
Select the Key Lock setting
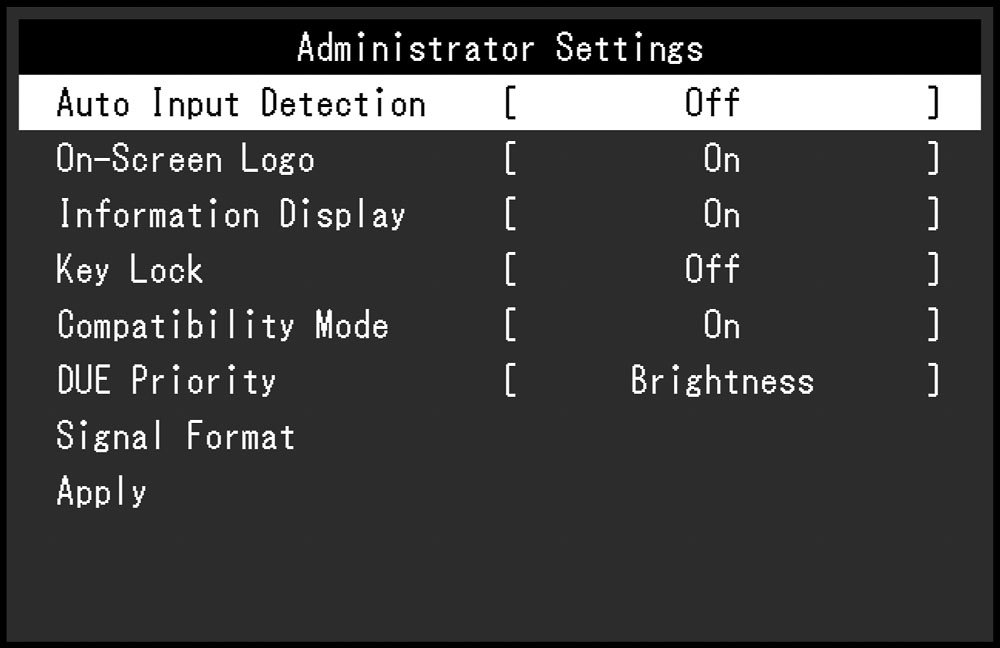129,269
